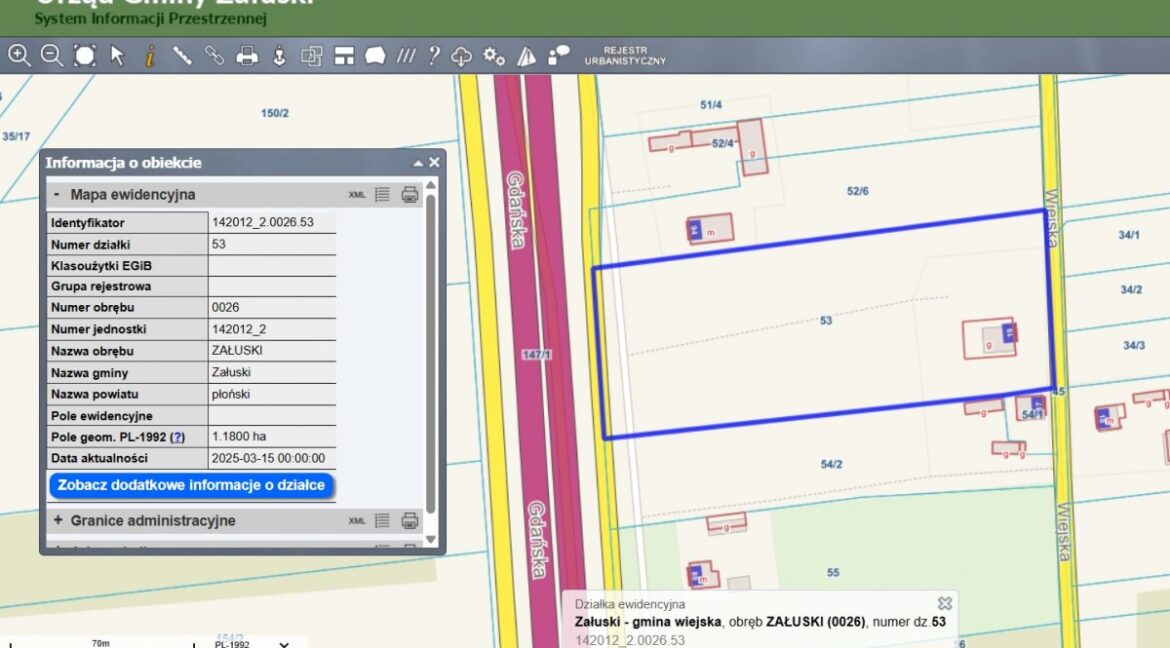
Task: Click parcel label 55 on the map
Action: pyautogui.click(x=833, y=573)
